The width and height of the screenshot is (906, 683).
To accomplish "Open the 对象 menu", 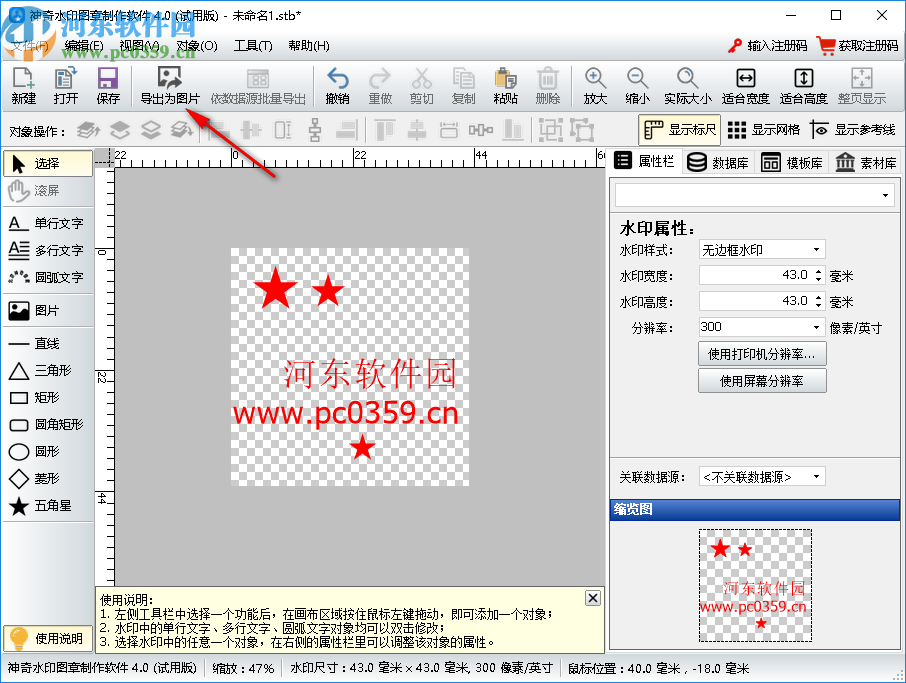I will pos(195,45).
